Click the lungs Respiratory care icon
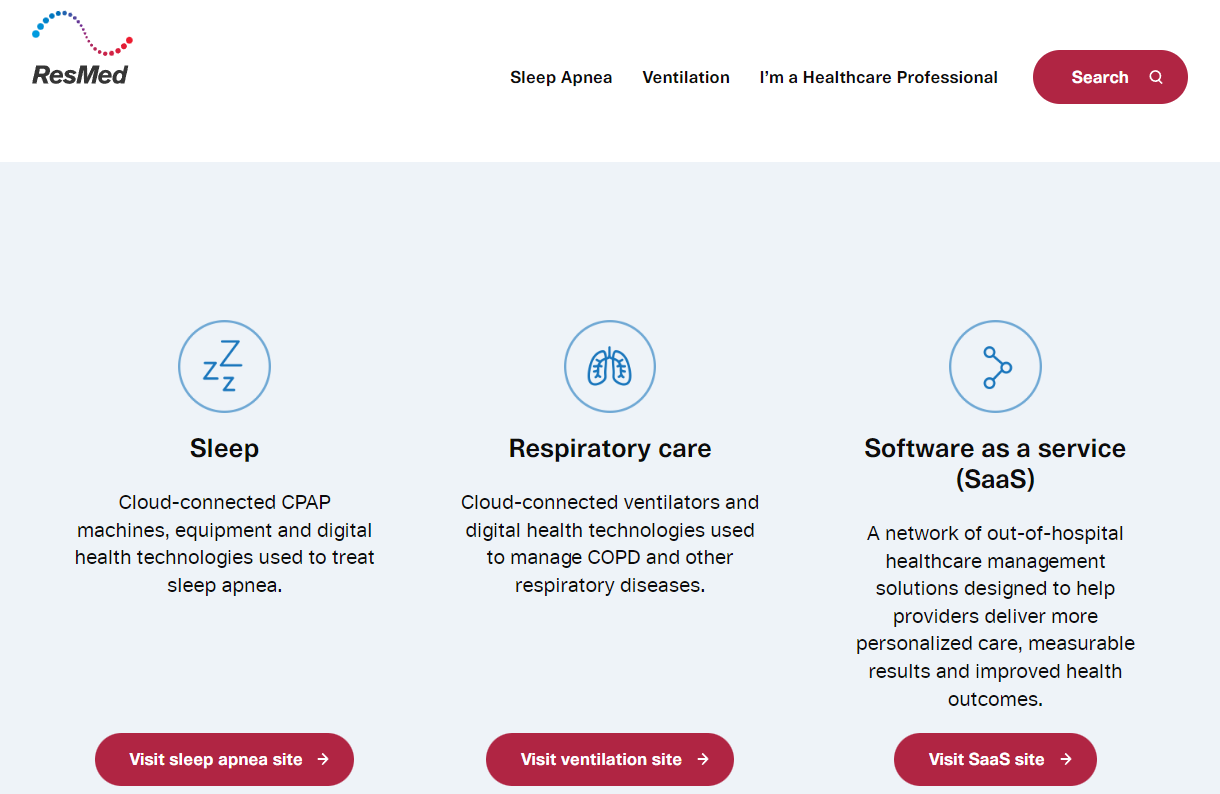The height and width of the screenshot is (794, 1220). 610,367
